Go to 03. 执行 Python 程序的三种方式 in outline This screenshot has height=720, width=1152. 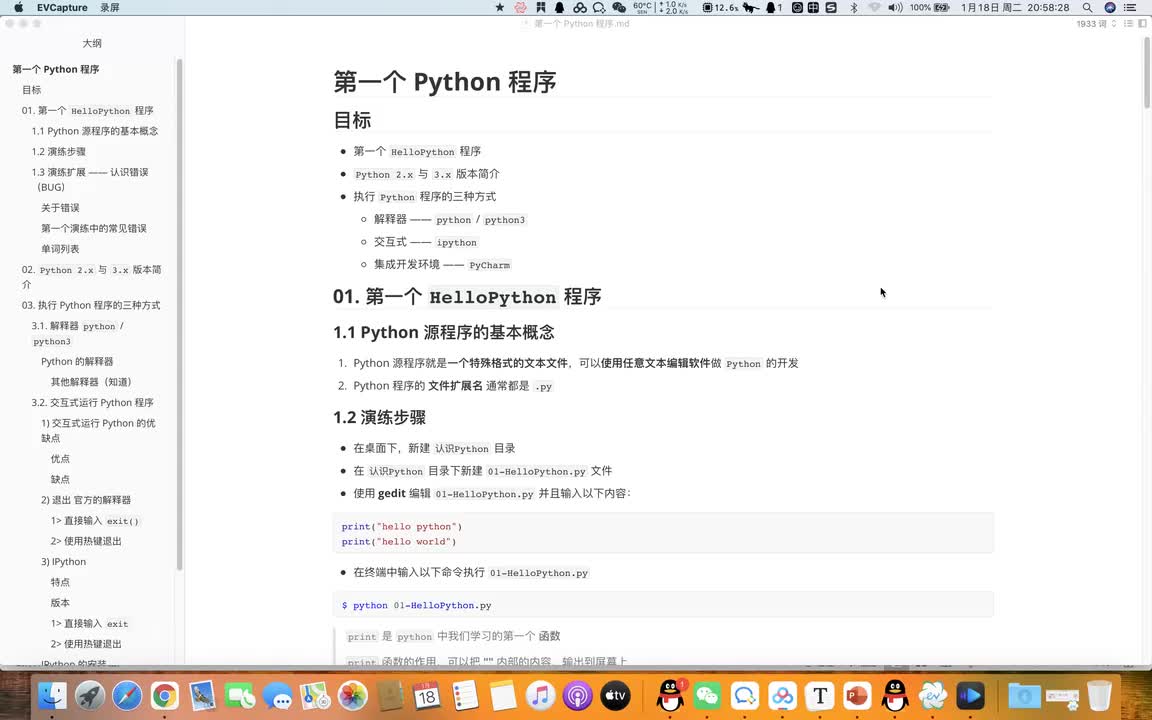(x=91, y=305)
